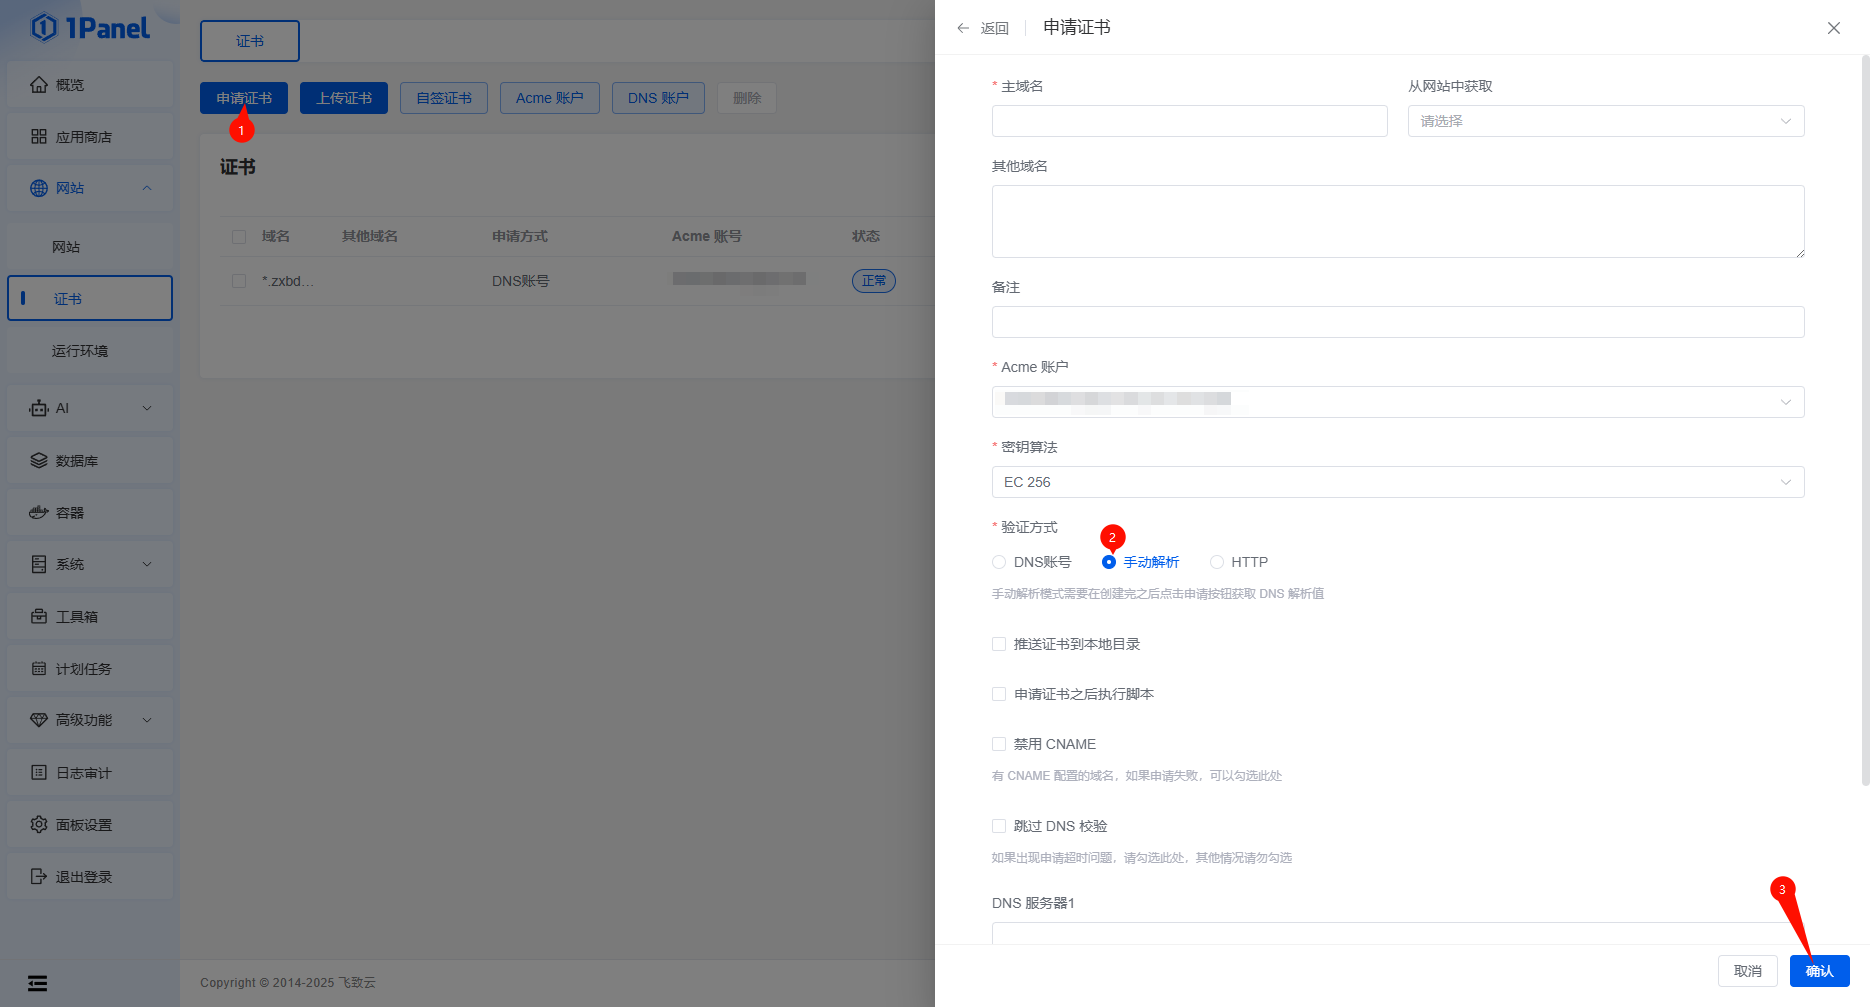This screenshot has height=1007, width=1870.
Task: Click the logout icon in sidebar
Action: click(x=39, y=877)
